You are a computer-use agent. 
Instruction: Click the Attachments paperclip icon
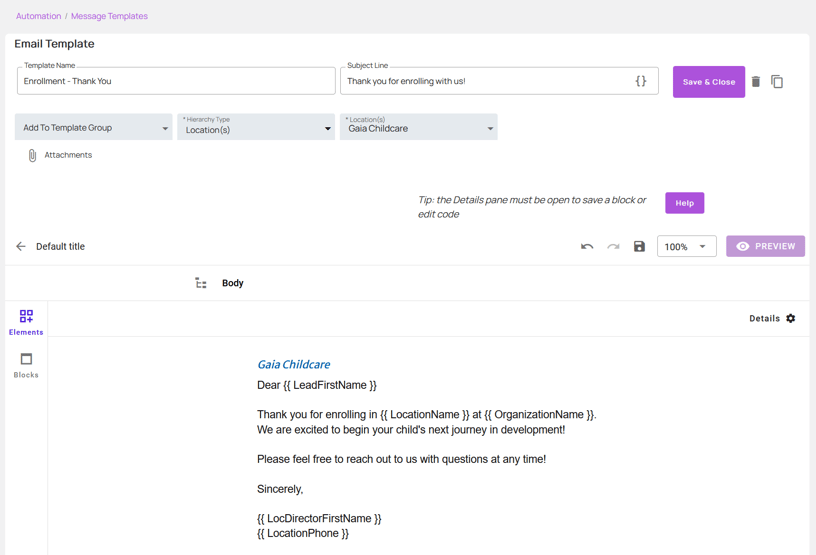point(32,156)
